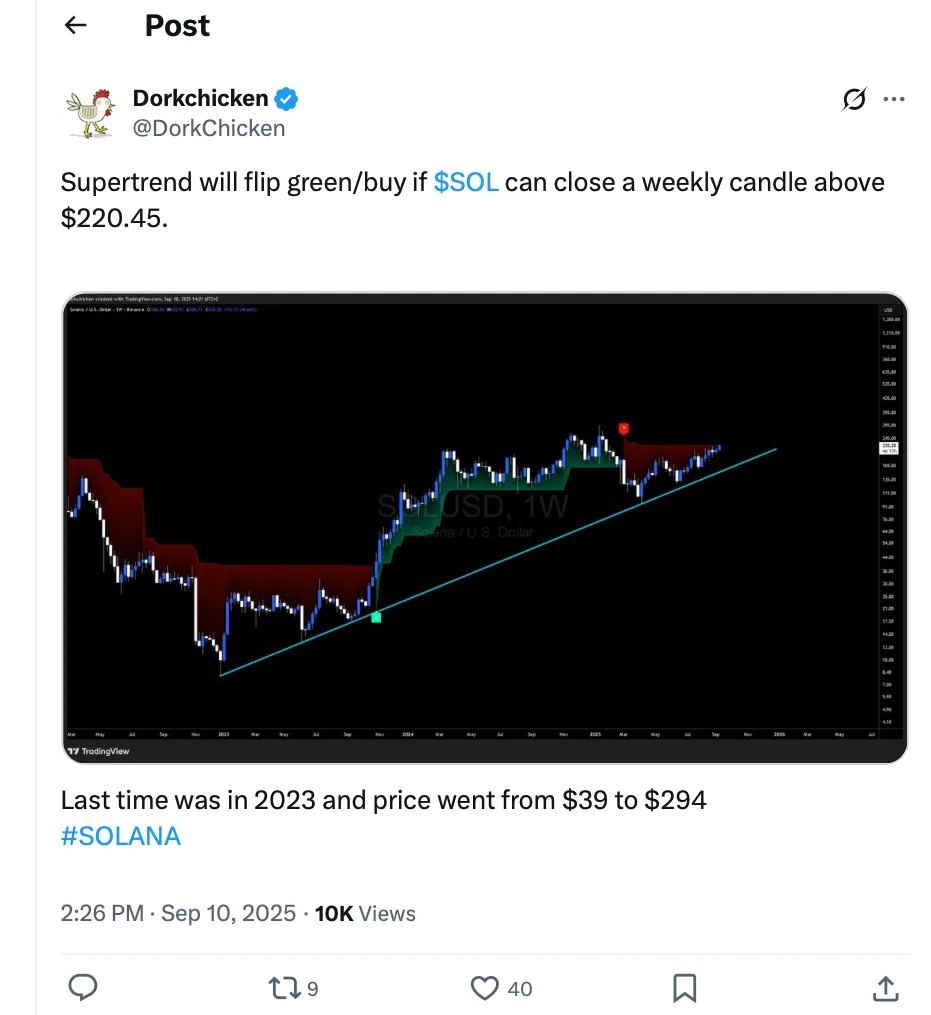Open the share menu icon
The height and width of the screenshot is (1015, 931).
point(885,988)
